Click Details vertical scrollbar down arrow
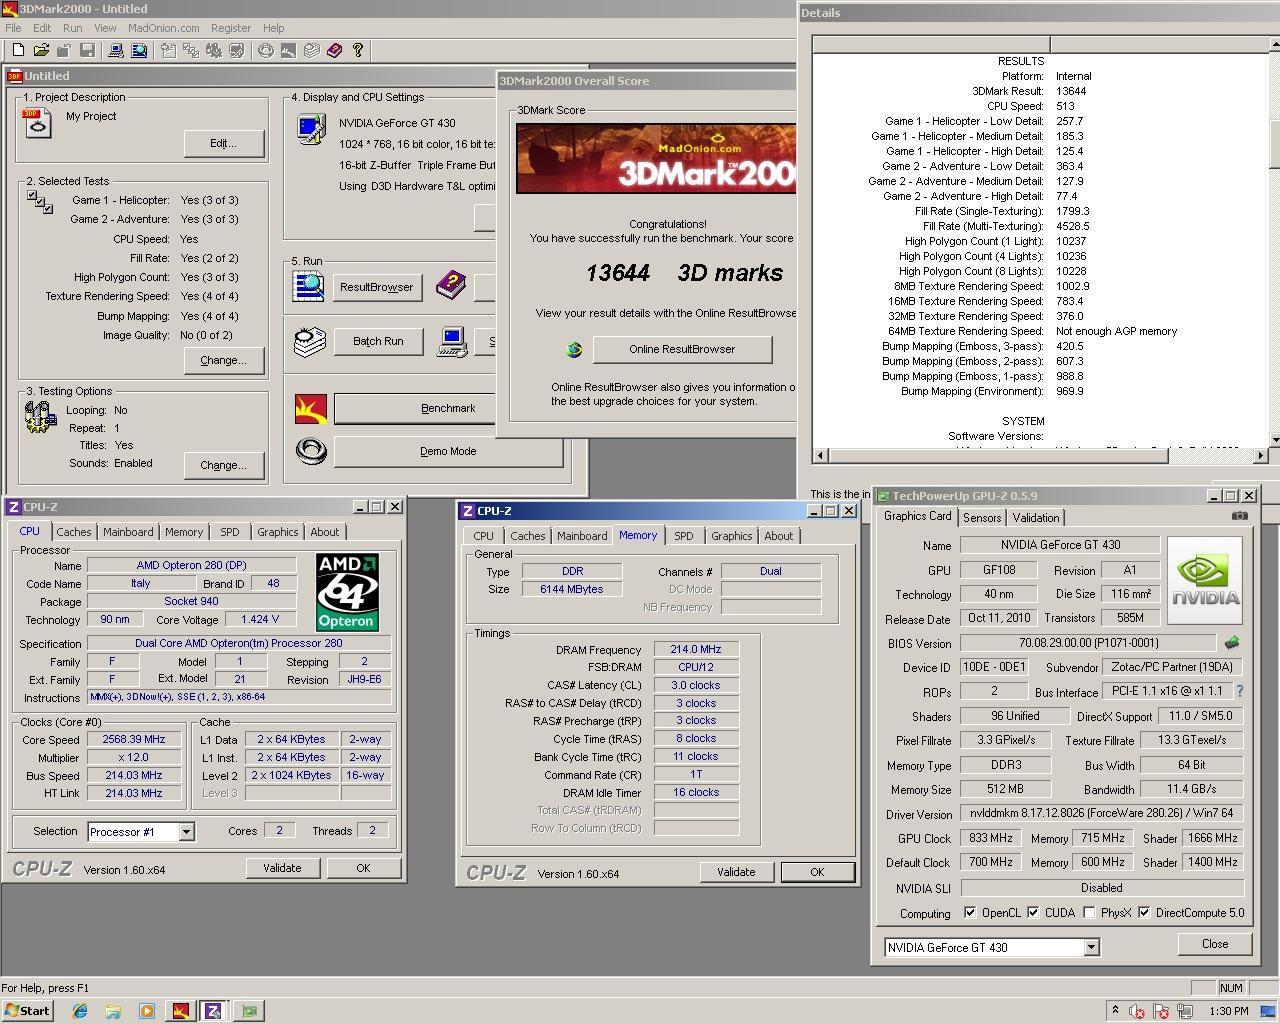1280x1024 pixels. click(x=1275, y=440)
